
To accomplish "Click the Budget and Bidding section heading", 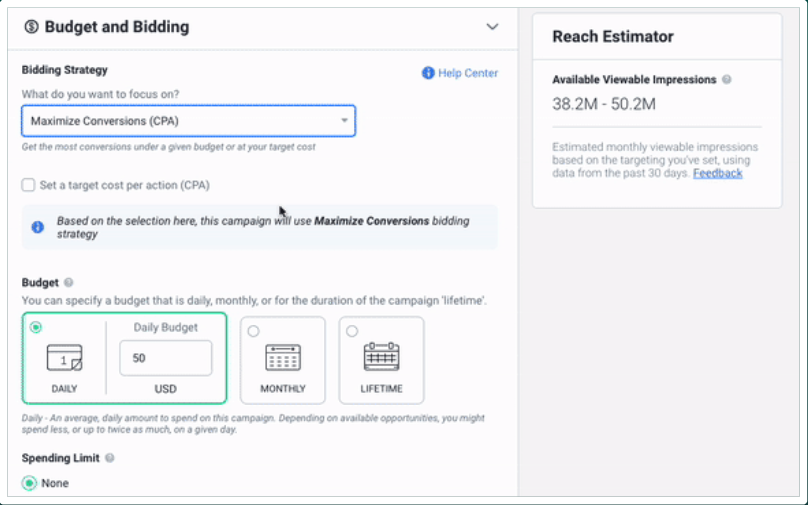I will coord(117,27).
